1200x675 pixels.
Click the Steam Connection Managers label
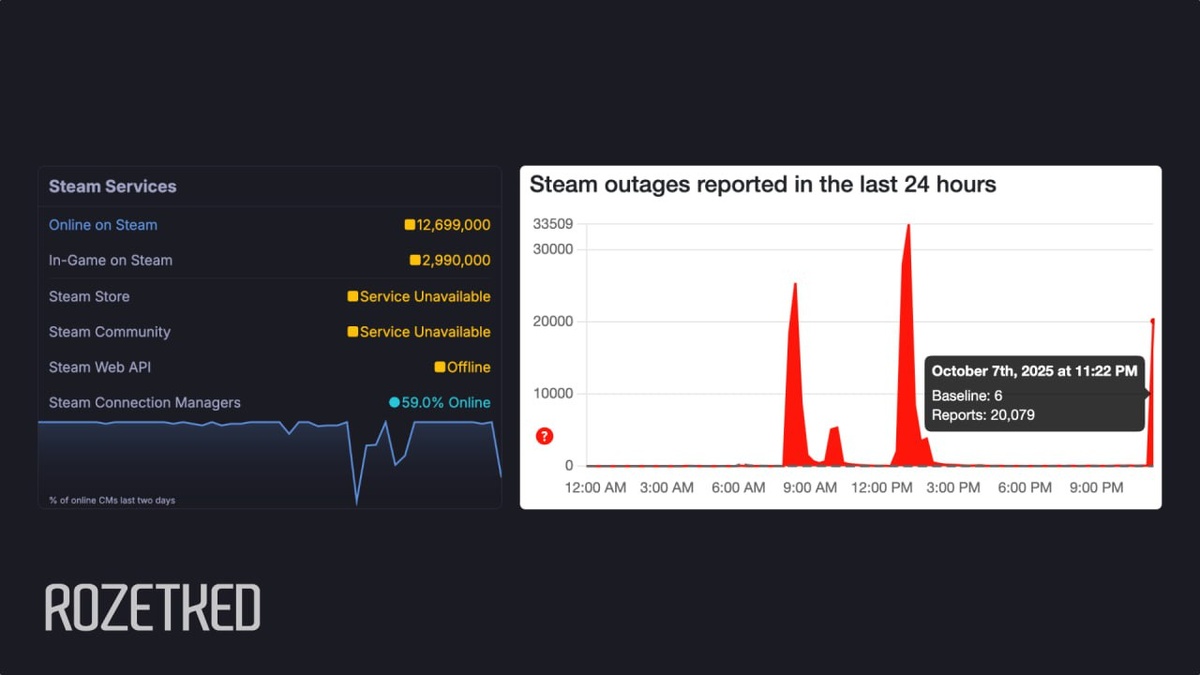[145, 402]
